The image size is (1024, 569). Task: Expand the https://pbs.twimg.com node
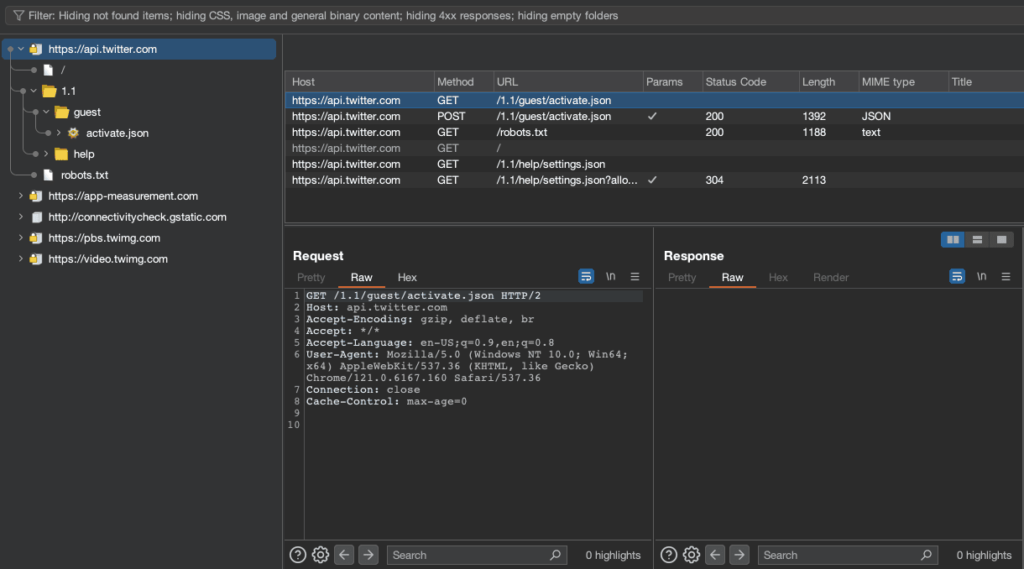click(x=21, y=237)
